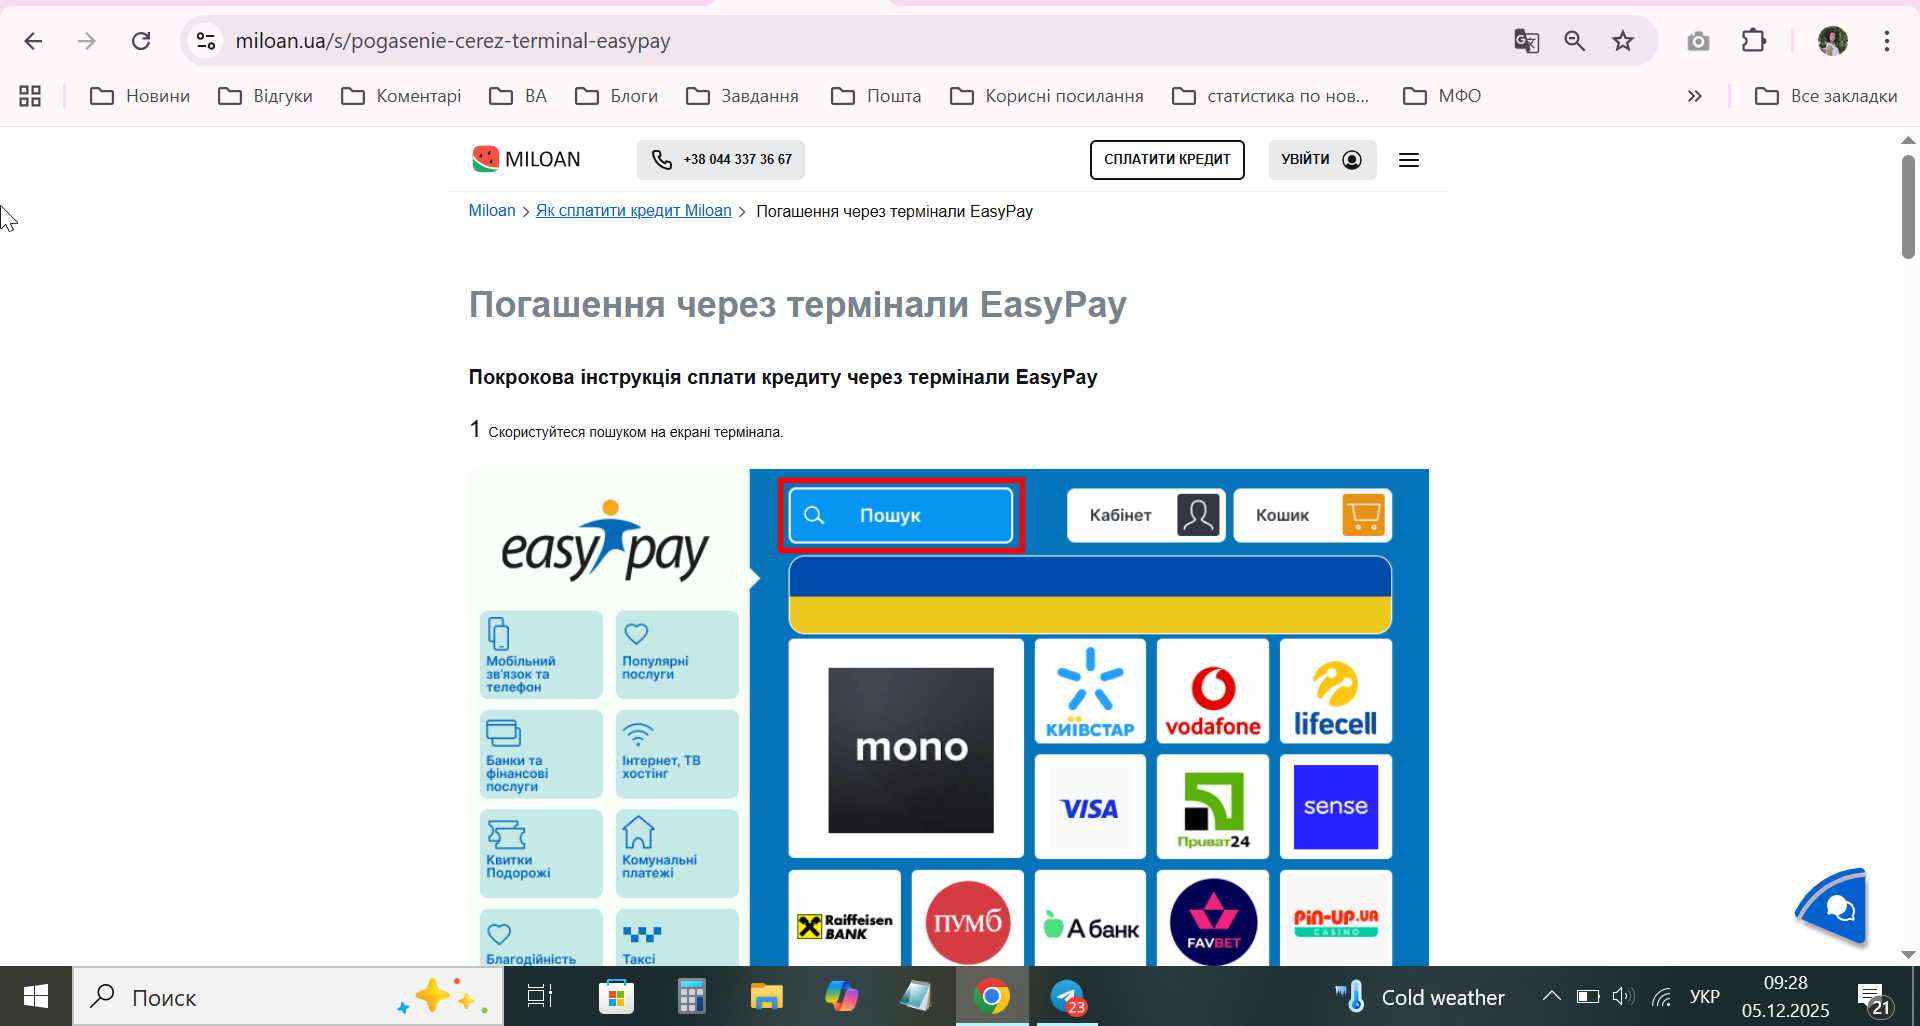The image size is (1920, 1026).
Task: Open Telegram from the taskbar
Action: pyautogui.click(x=1067, y=996)
